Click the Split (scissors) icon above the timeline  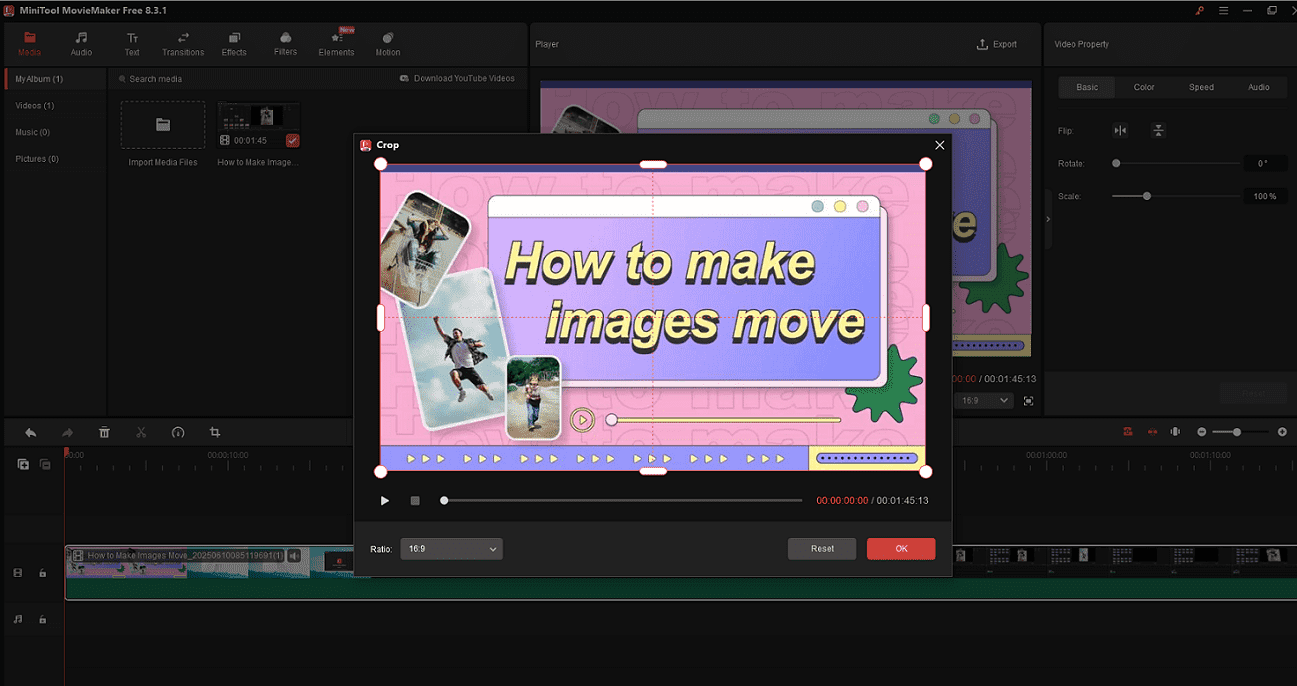pos(141,432)
